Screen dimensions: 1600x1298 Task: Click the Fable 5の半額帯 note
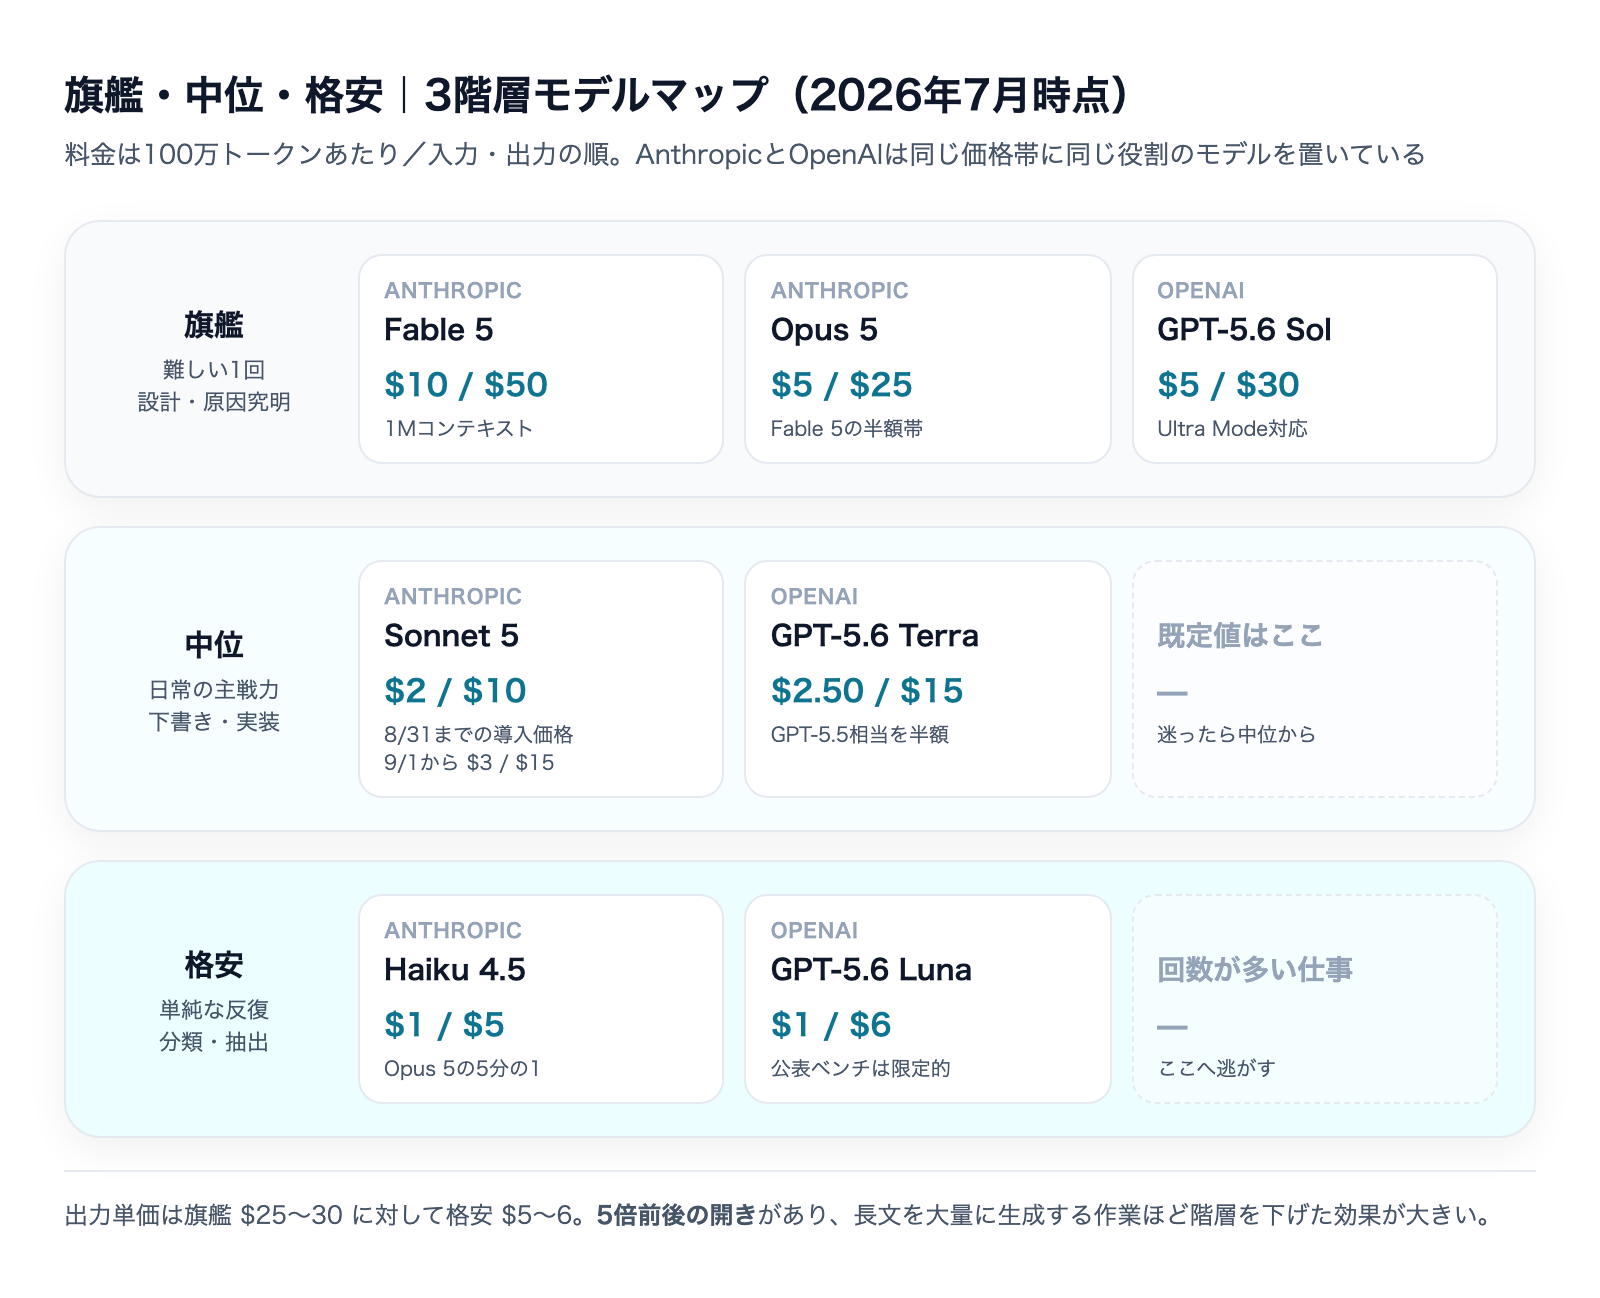(x=847, y=428)
